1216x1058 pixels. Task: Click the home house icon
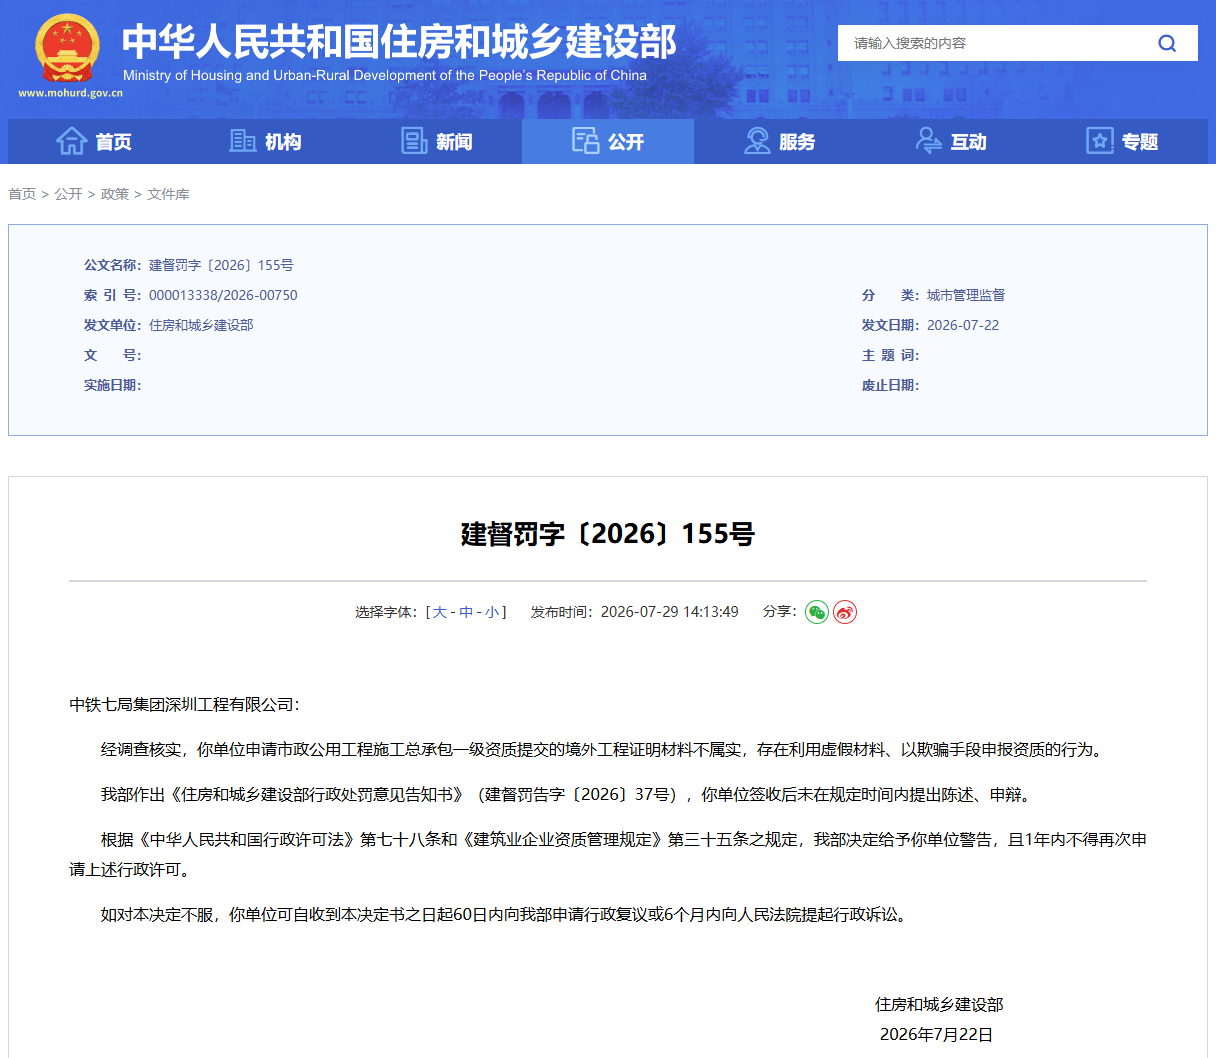click(x=72, y=141)
